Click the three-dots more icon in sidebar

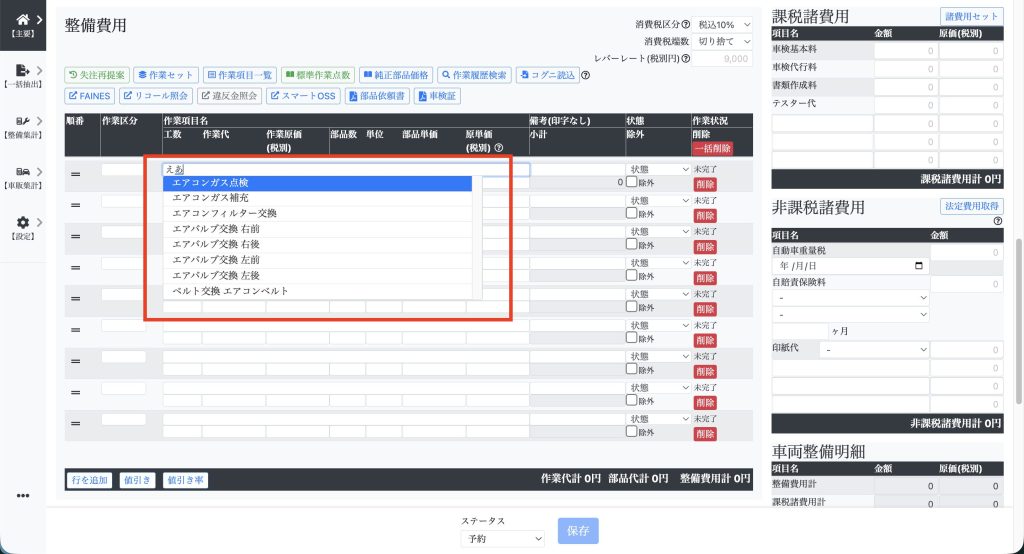[x=22, y=496]
